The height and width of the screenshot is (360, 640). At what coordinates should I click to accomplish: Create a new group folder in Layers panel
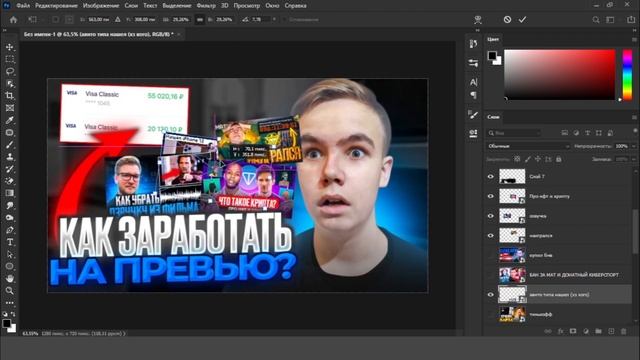click(x=598, y=331)
